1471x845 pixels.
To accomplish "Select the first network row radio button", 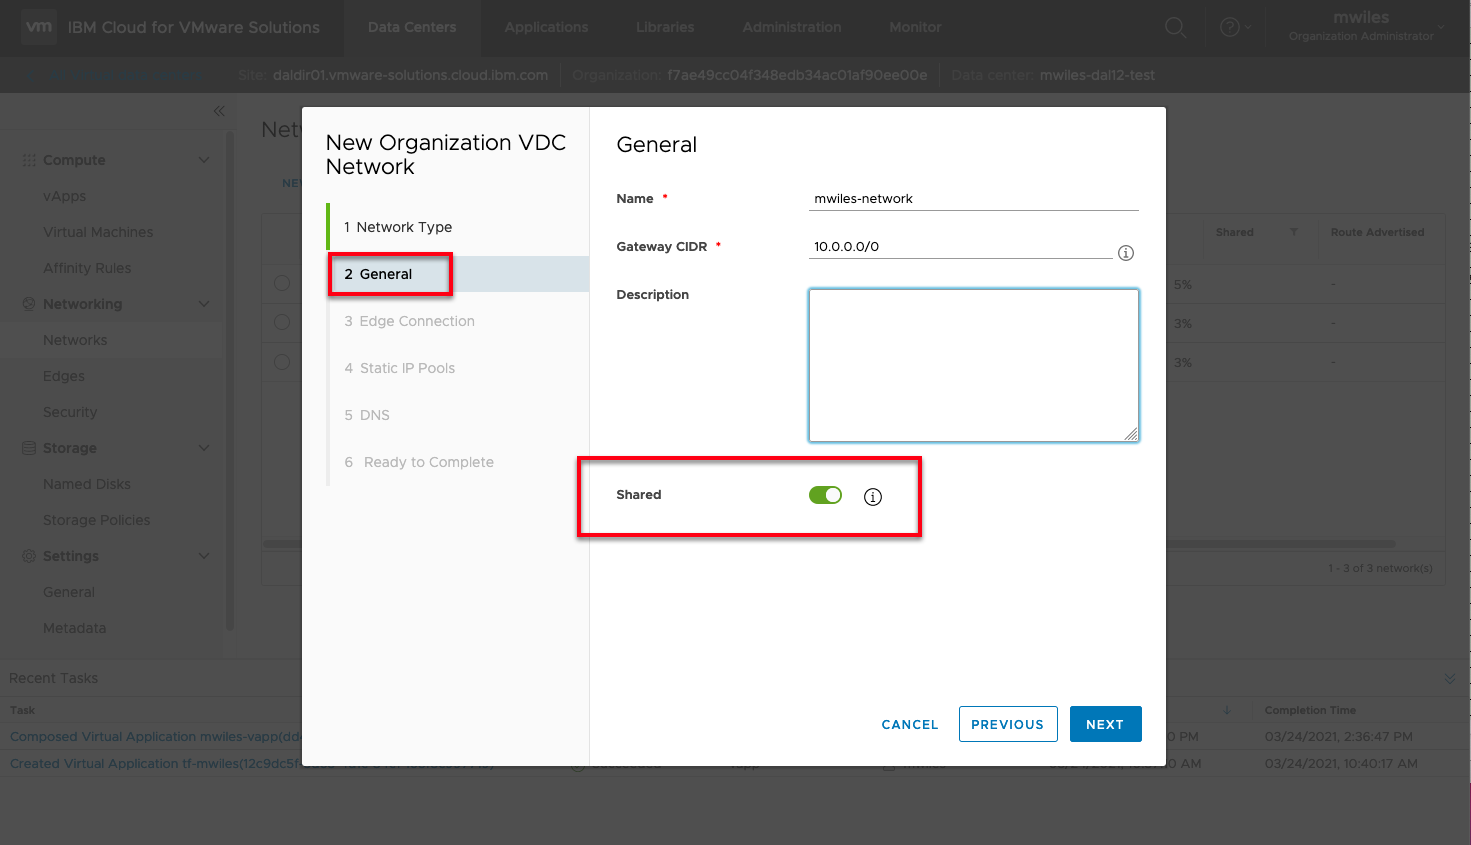I will 282,284.
